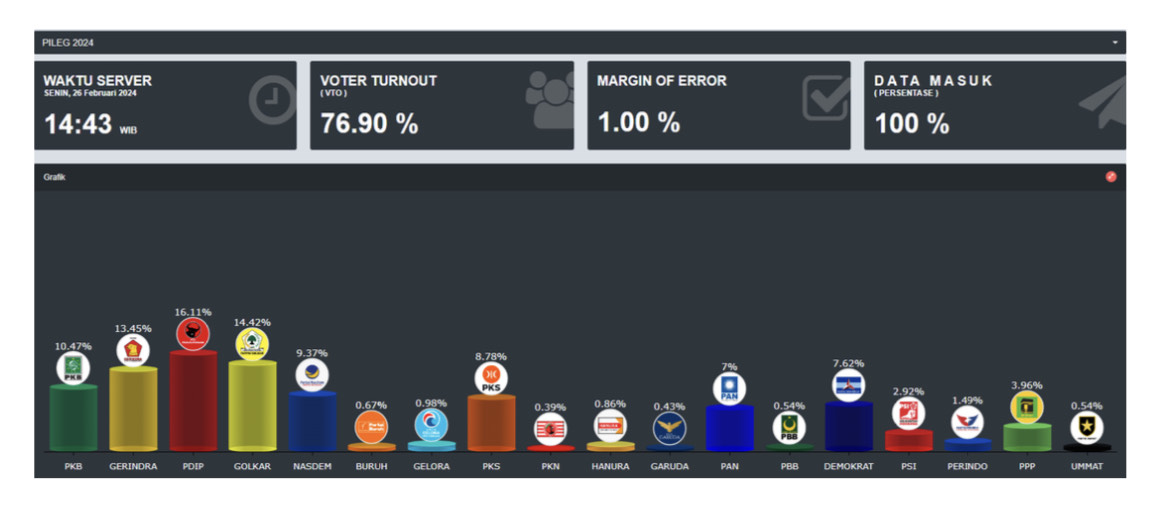This screenshot has width=1170, height=523.
Task: Open the PILEG 2024 dropdown arrow
Action: [x=1116, y=43]
